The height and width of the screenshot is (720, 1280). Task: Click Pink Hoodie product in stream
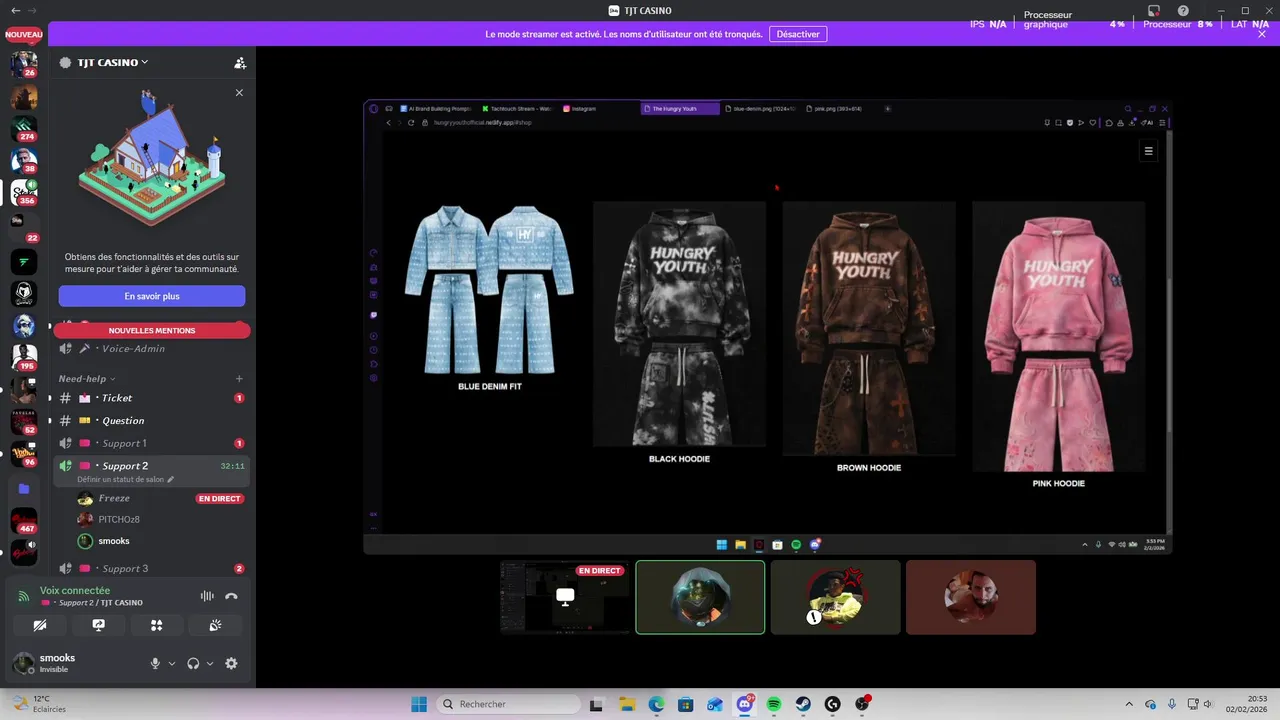click(x=1058, y=345)
